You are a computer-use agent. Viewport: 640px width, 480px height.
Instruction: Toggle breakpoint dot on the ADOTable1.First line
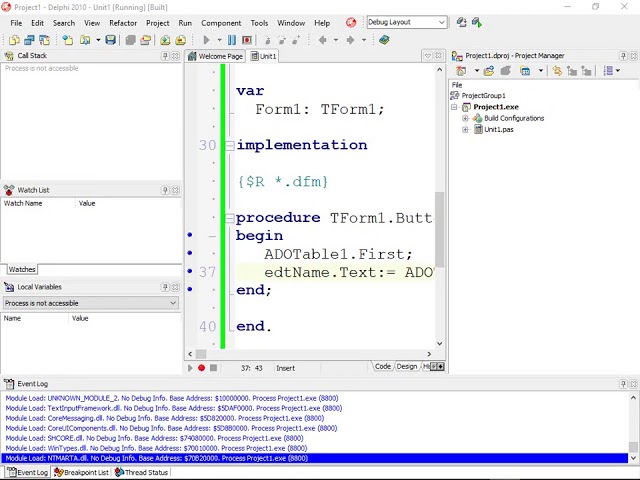[190, 253]
